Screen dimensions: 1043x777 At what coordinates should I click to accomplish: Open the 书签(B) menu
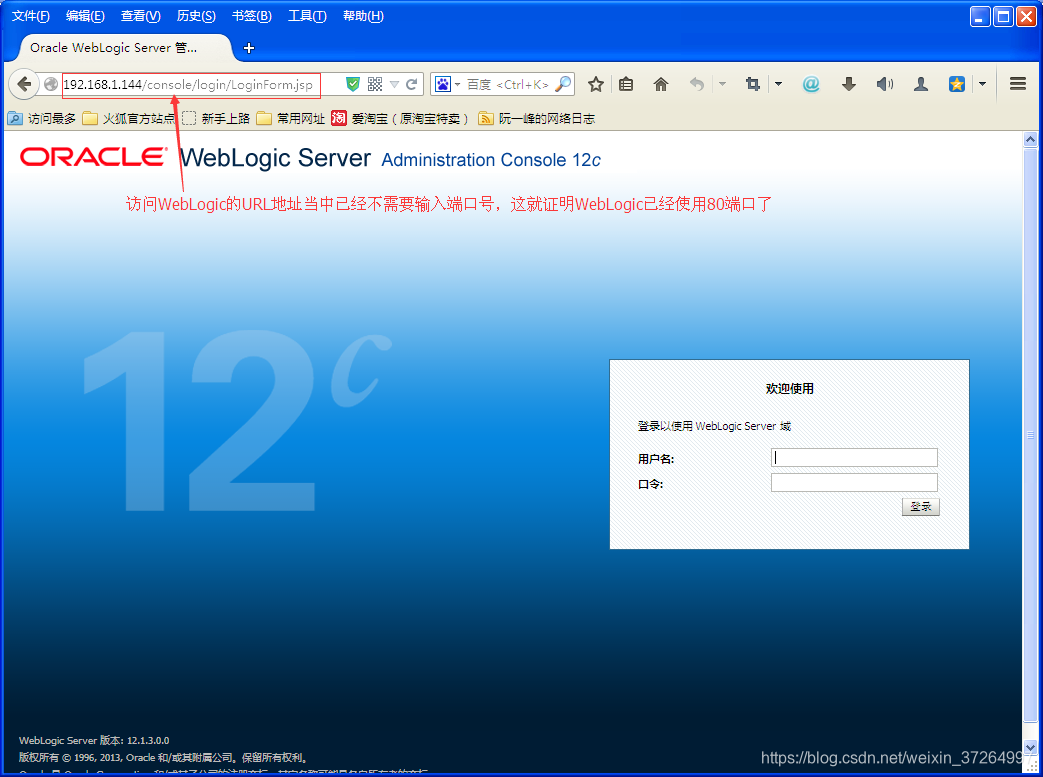click(251, 16)
